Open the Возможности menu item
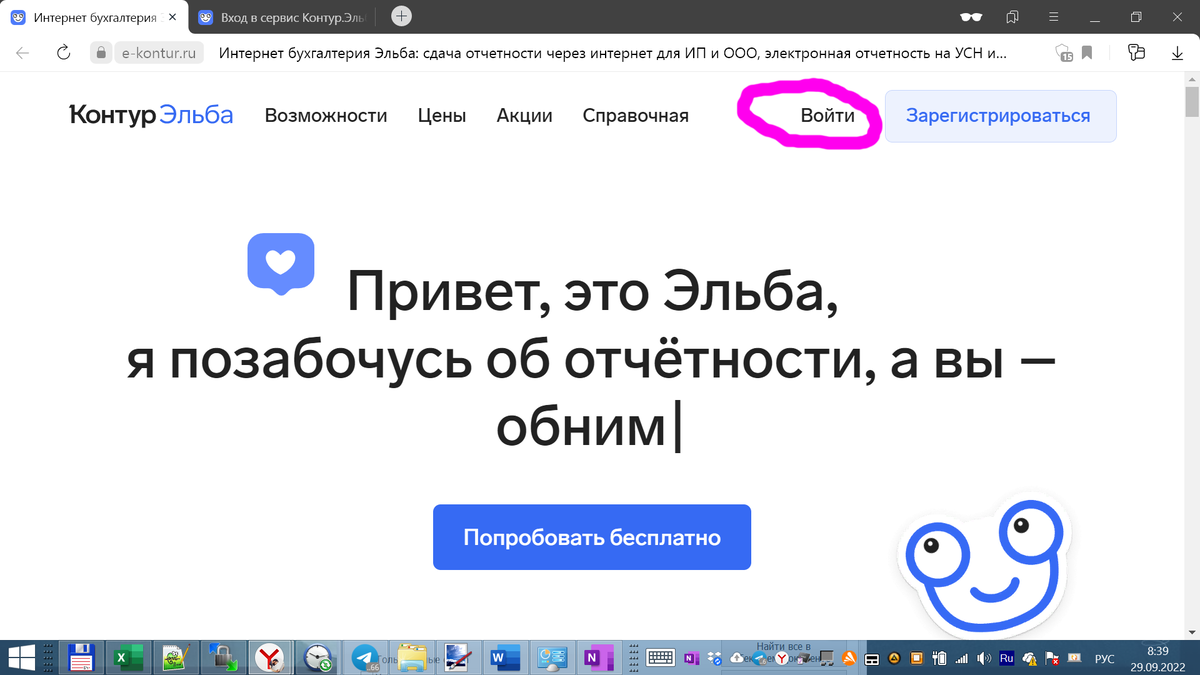 326,115
